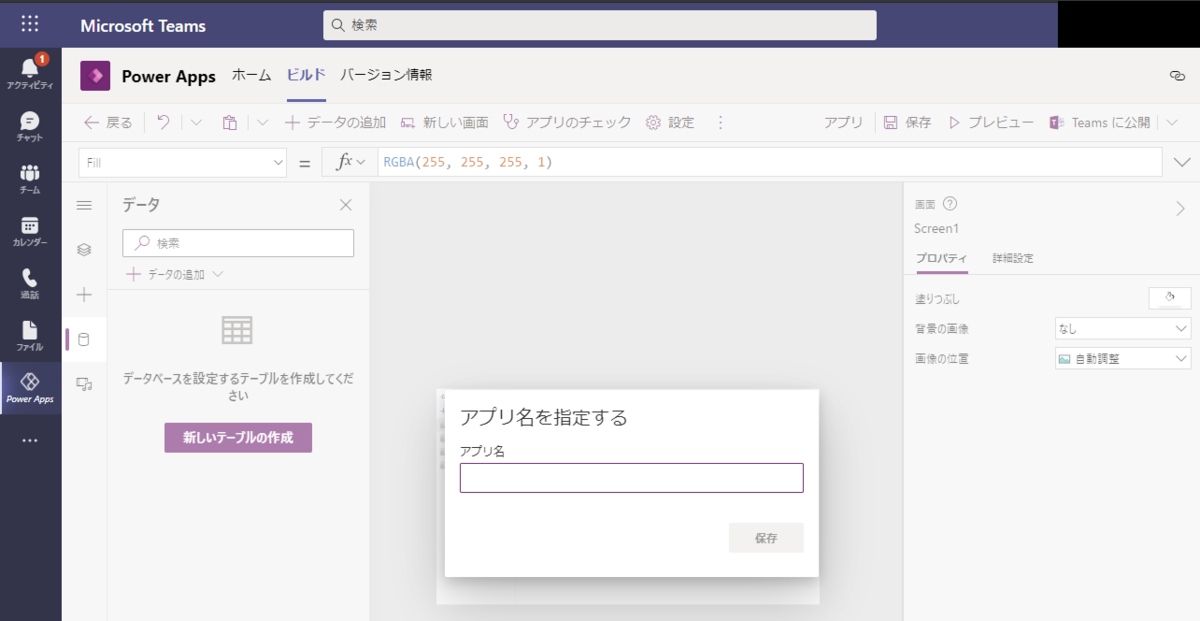The height and width of the screenshot is (621, 1200).
Task: Open the 画像の位置 dropdown showing 自動調整
Action: click(1122, 358)
